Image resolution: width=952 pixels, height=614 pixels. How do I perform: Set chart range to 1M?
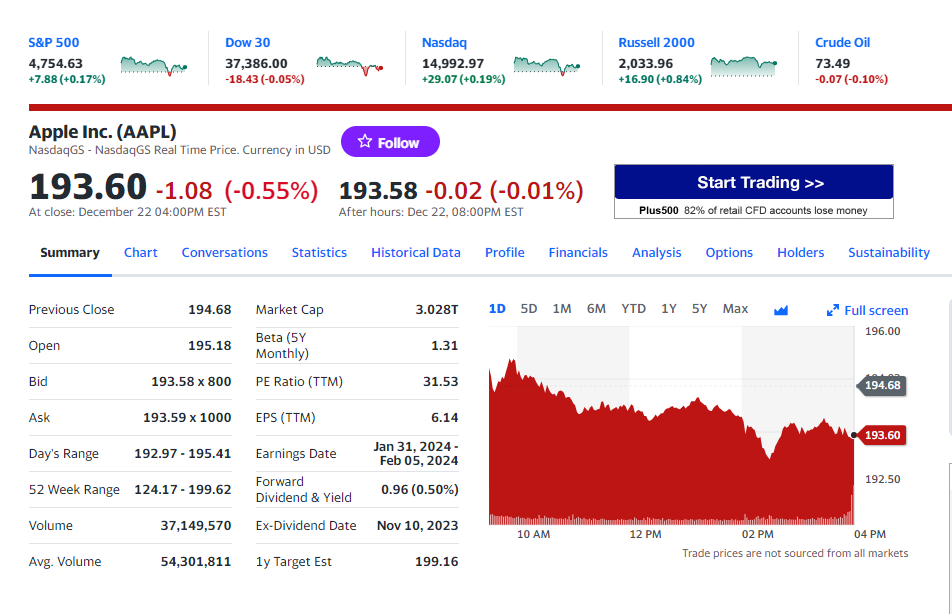(562, 309)
